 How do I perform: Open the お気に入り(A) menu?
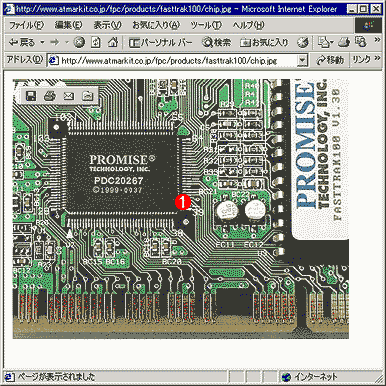156,25
